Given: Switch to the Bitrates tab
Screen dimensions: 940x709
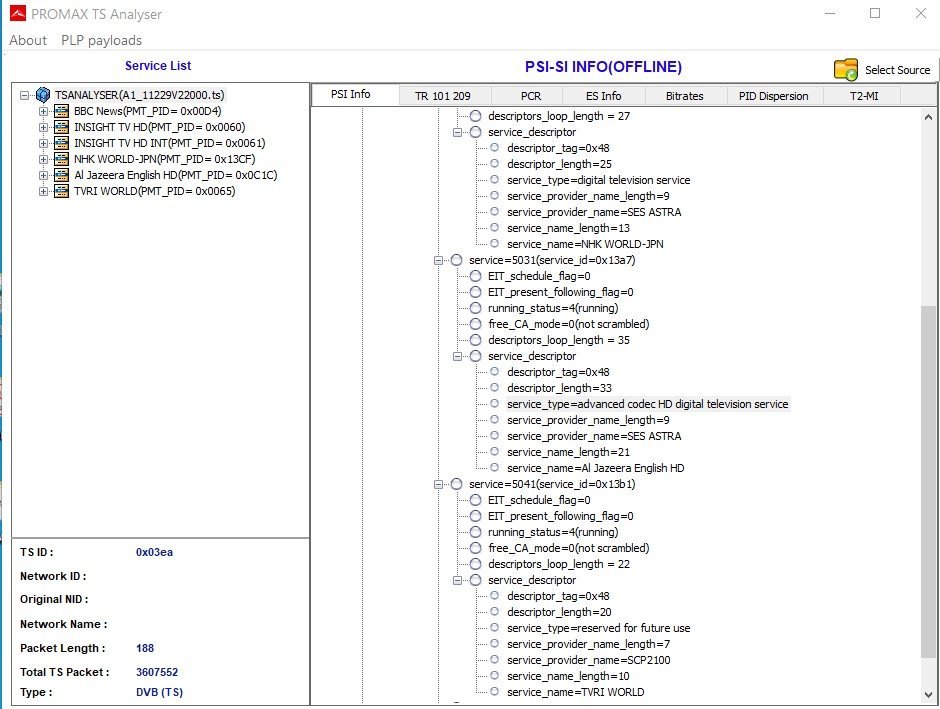Looking at the screenshot, I should [x=685, y=96].
